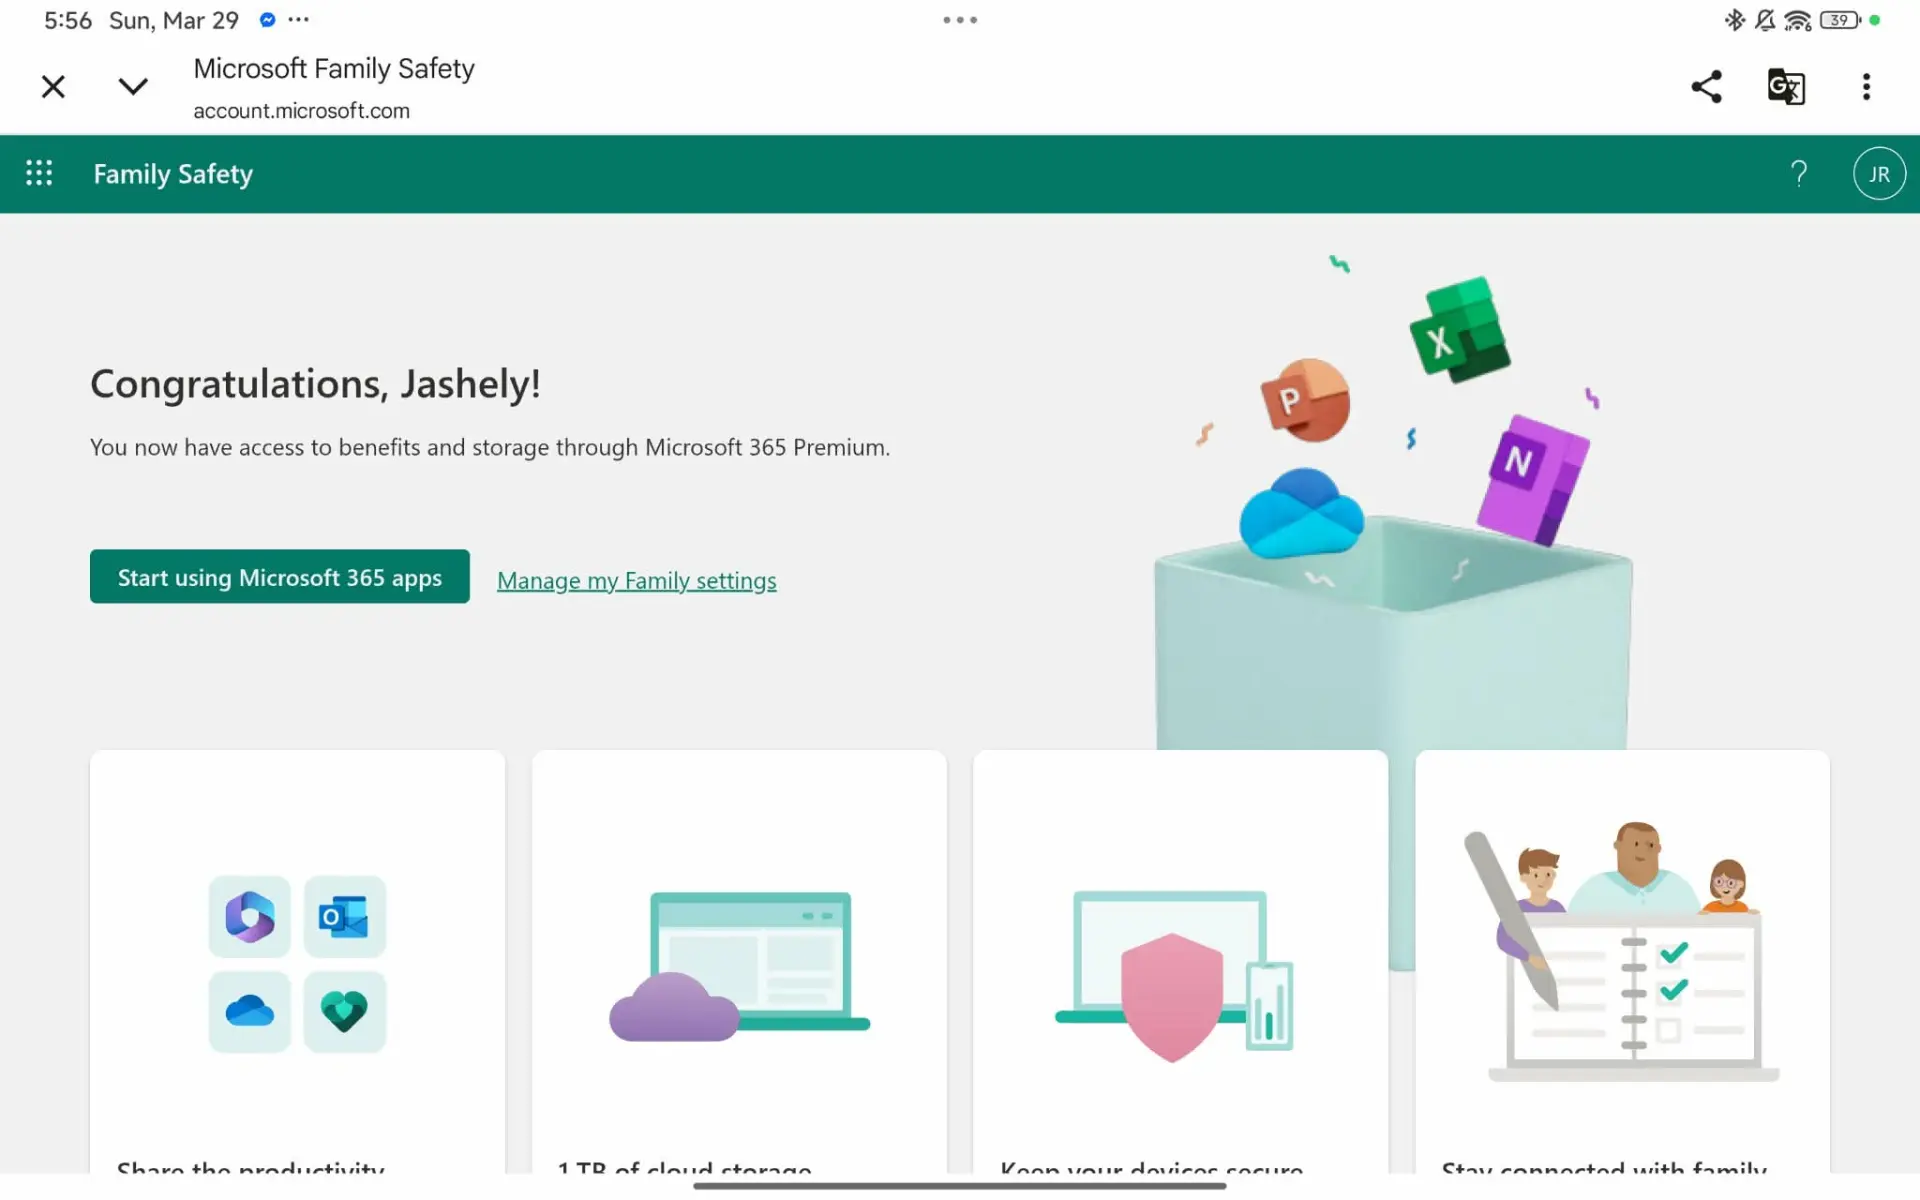This screenshot has width=1920, height=1200.
Task: Tap the Bluetooth icon in status bar
Action: 1734,20
